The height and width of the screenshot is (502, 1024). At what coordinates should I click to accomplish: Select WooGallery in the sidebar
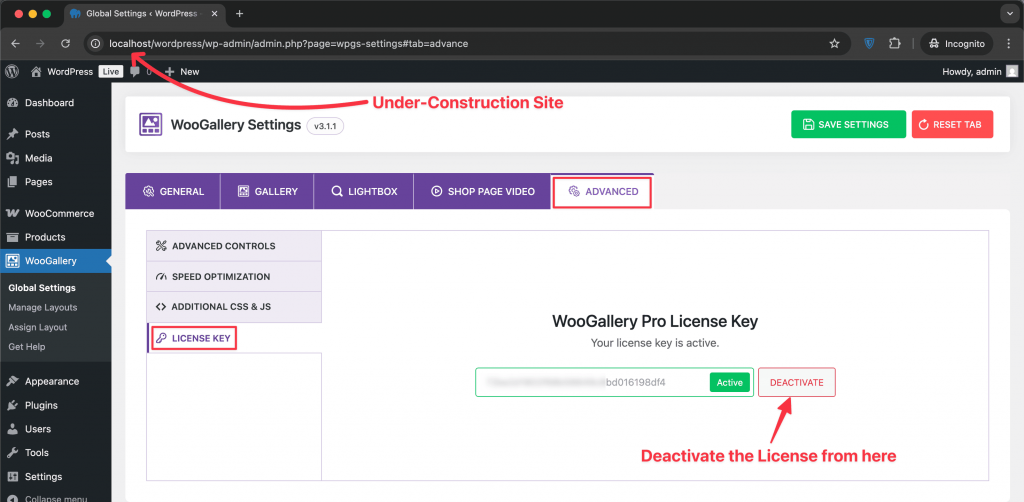(x=56, y=260)
